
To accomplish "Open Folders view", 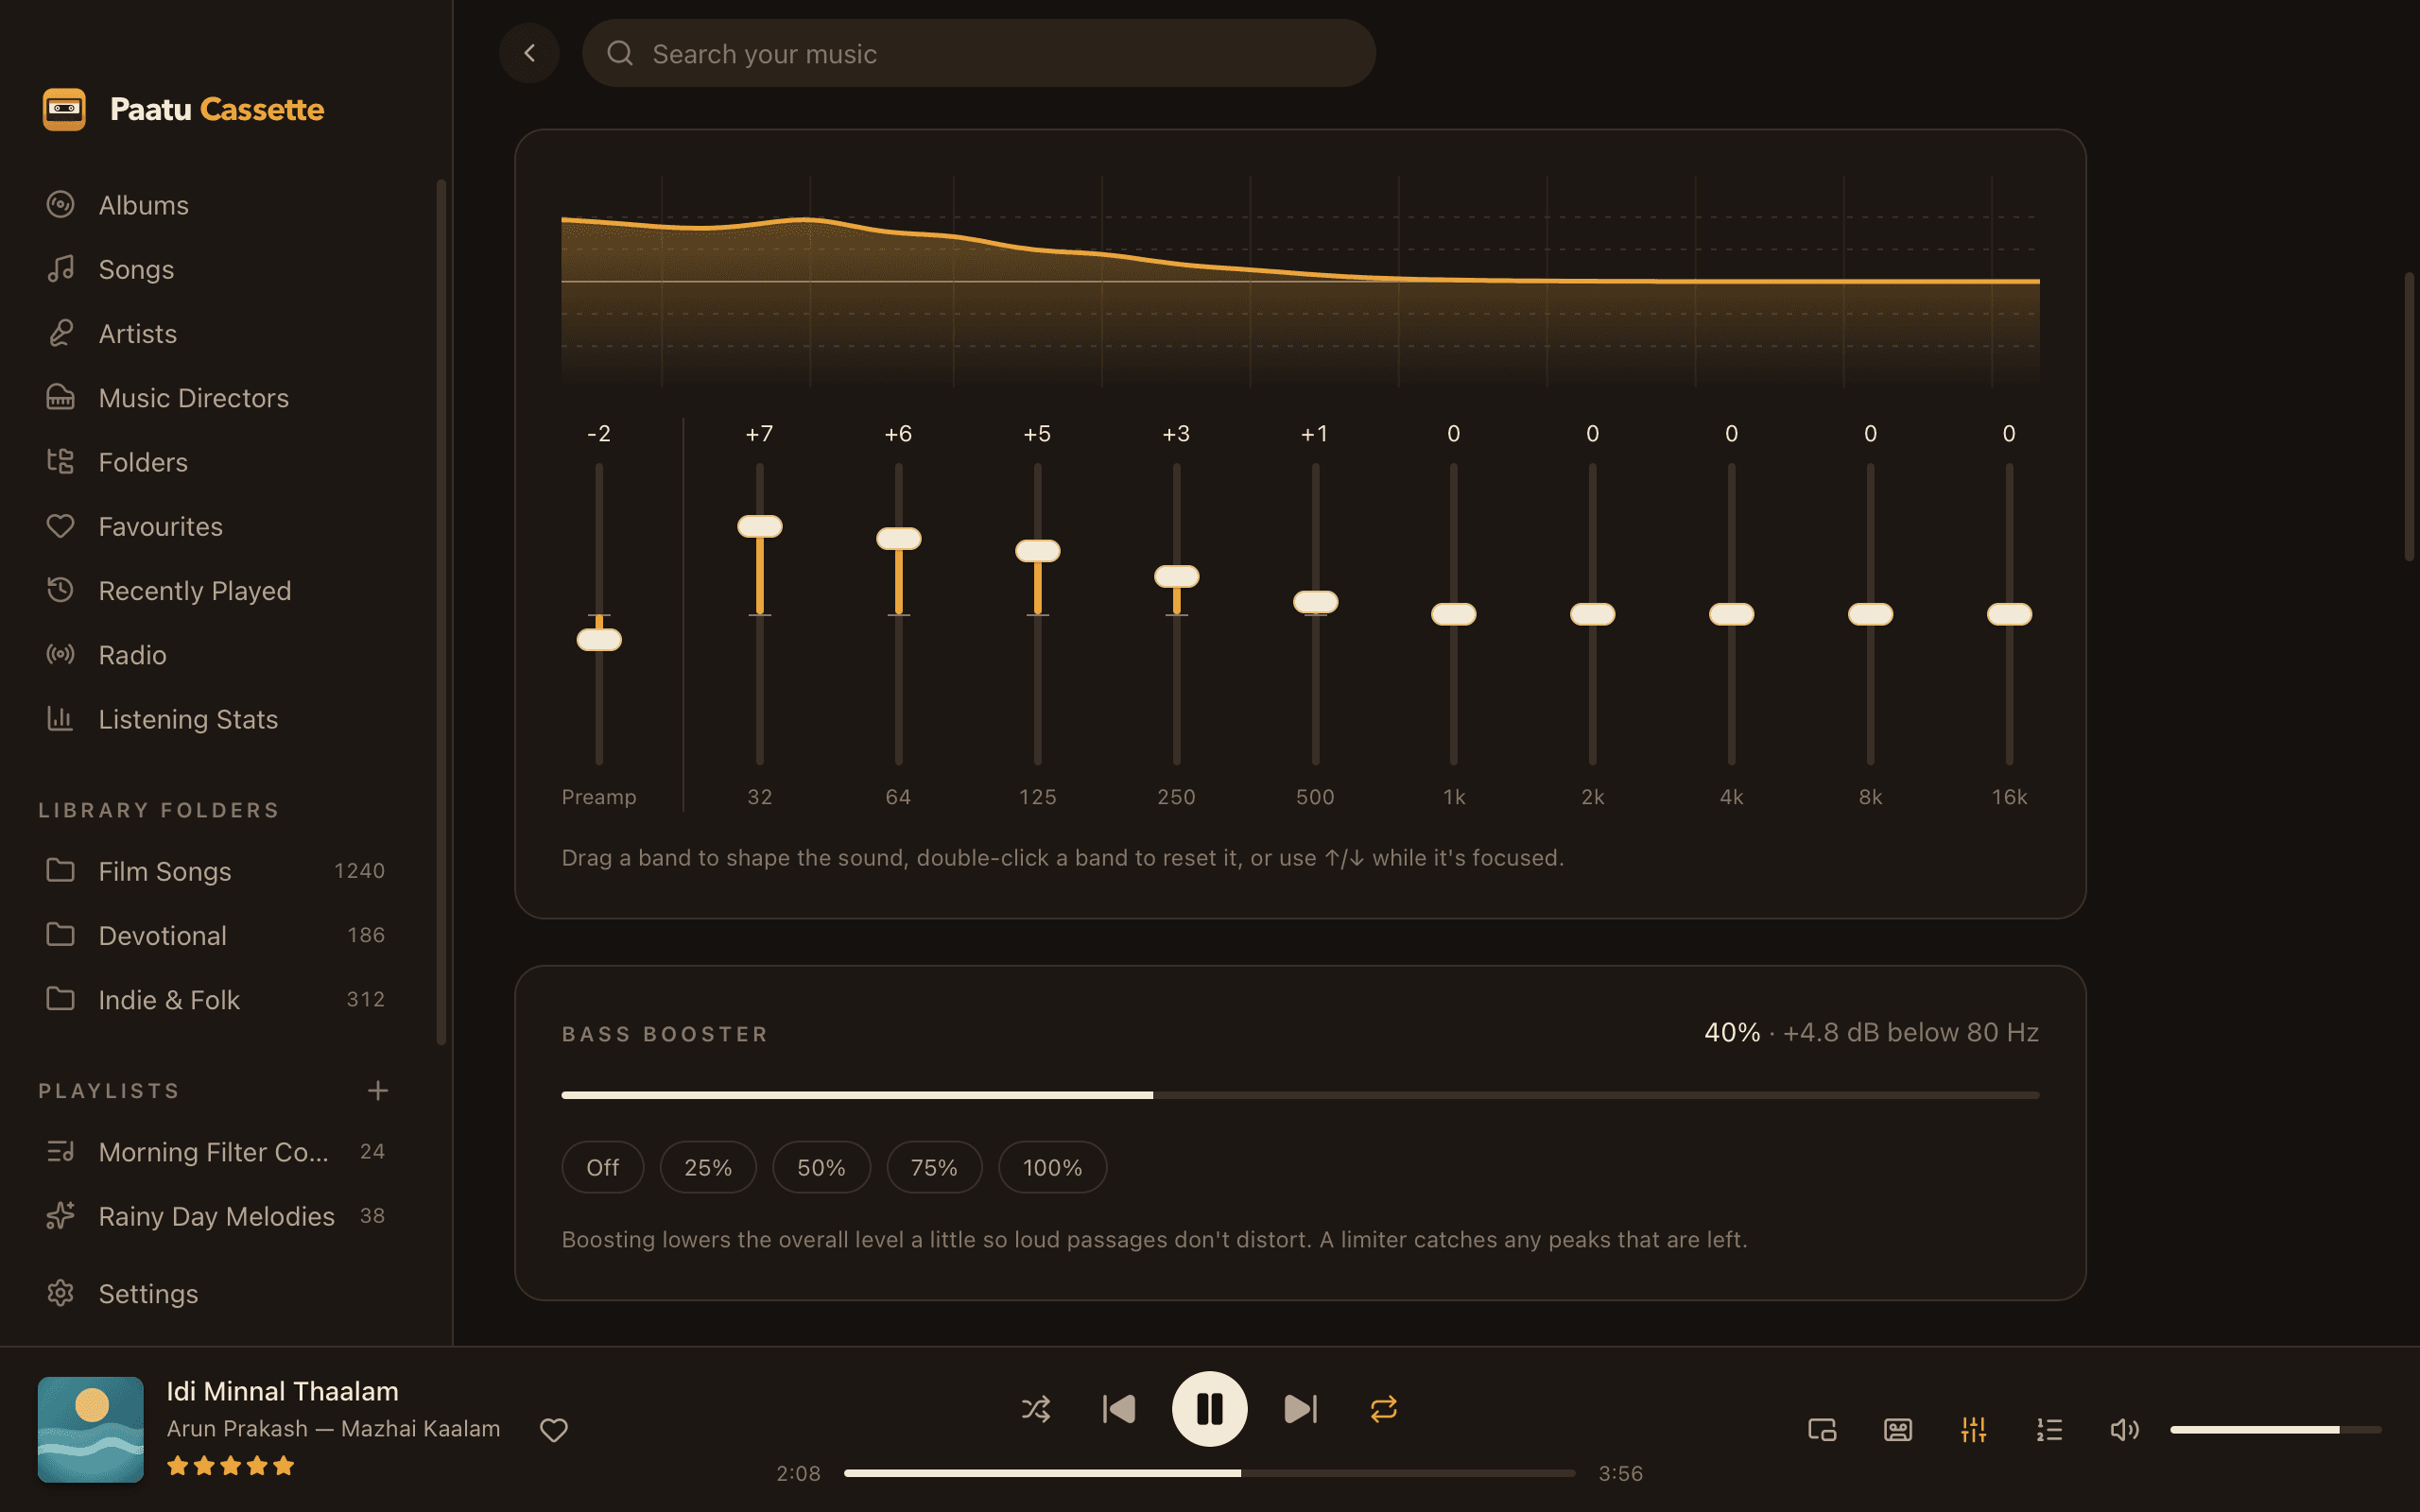I will click(216, 462).
